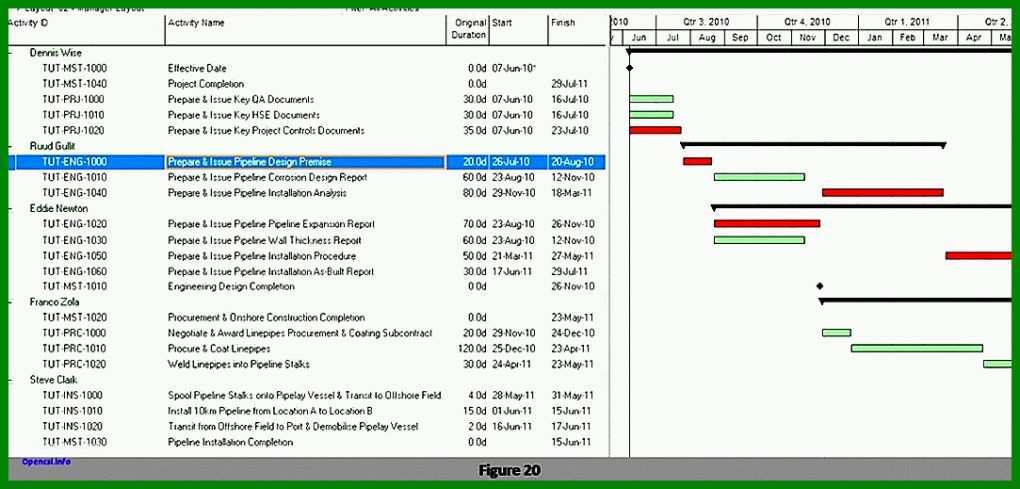Select the highlighted TUT-ENG-1000 row ID

74,162
